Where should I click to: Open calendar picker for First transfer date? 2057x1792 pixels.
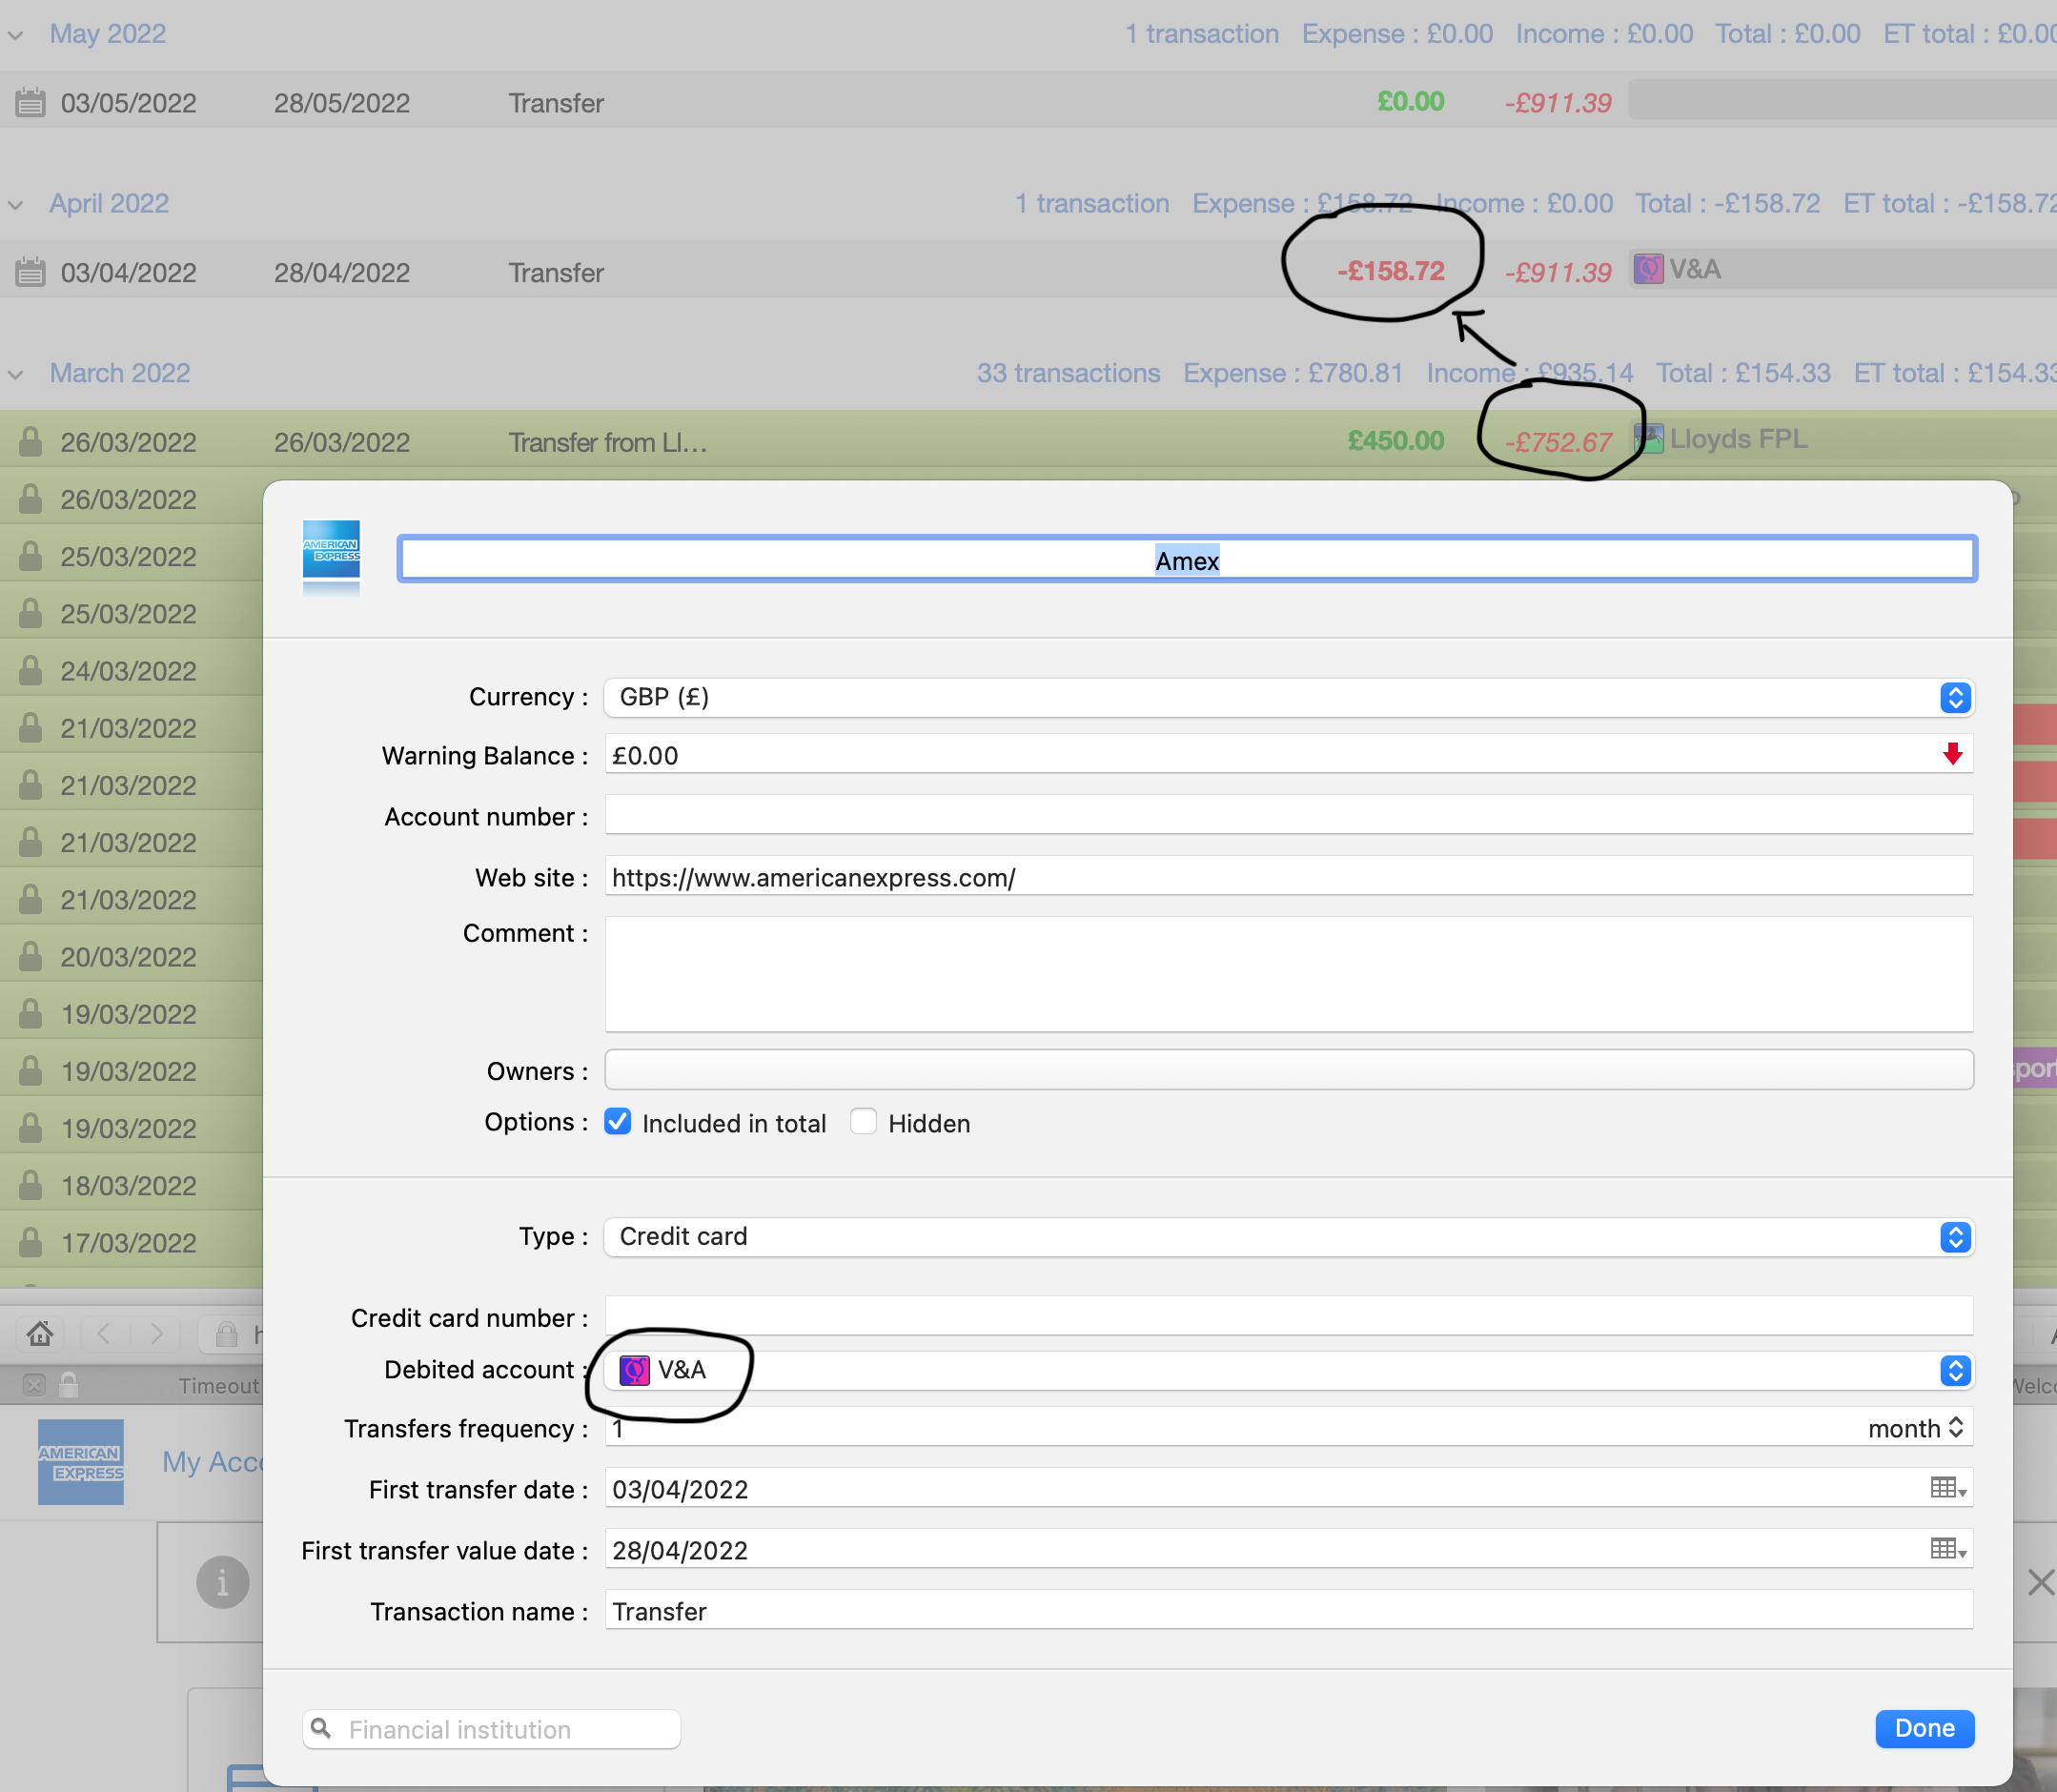pos(1948,1489)
